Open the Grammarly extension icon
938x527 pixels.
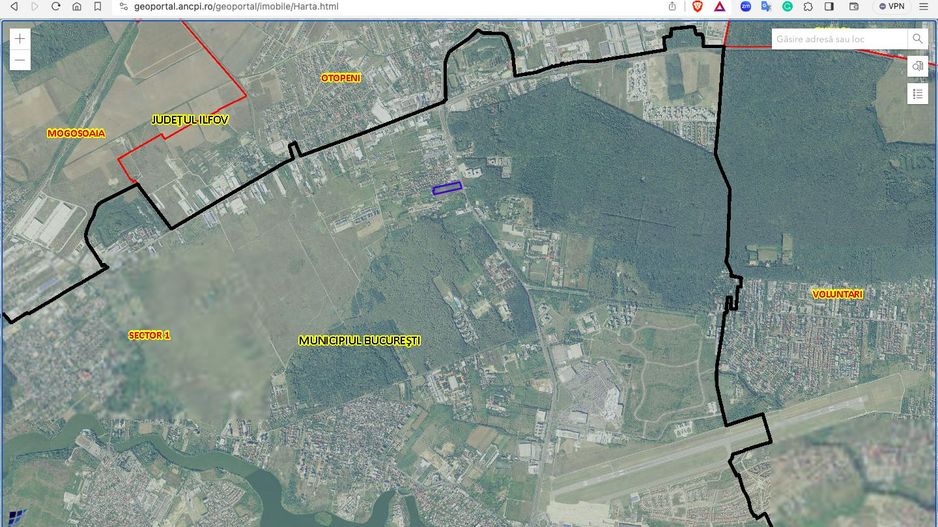pyautogui.click(x=787, y=7)
